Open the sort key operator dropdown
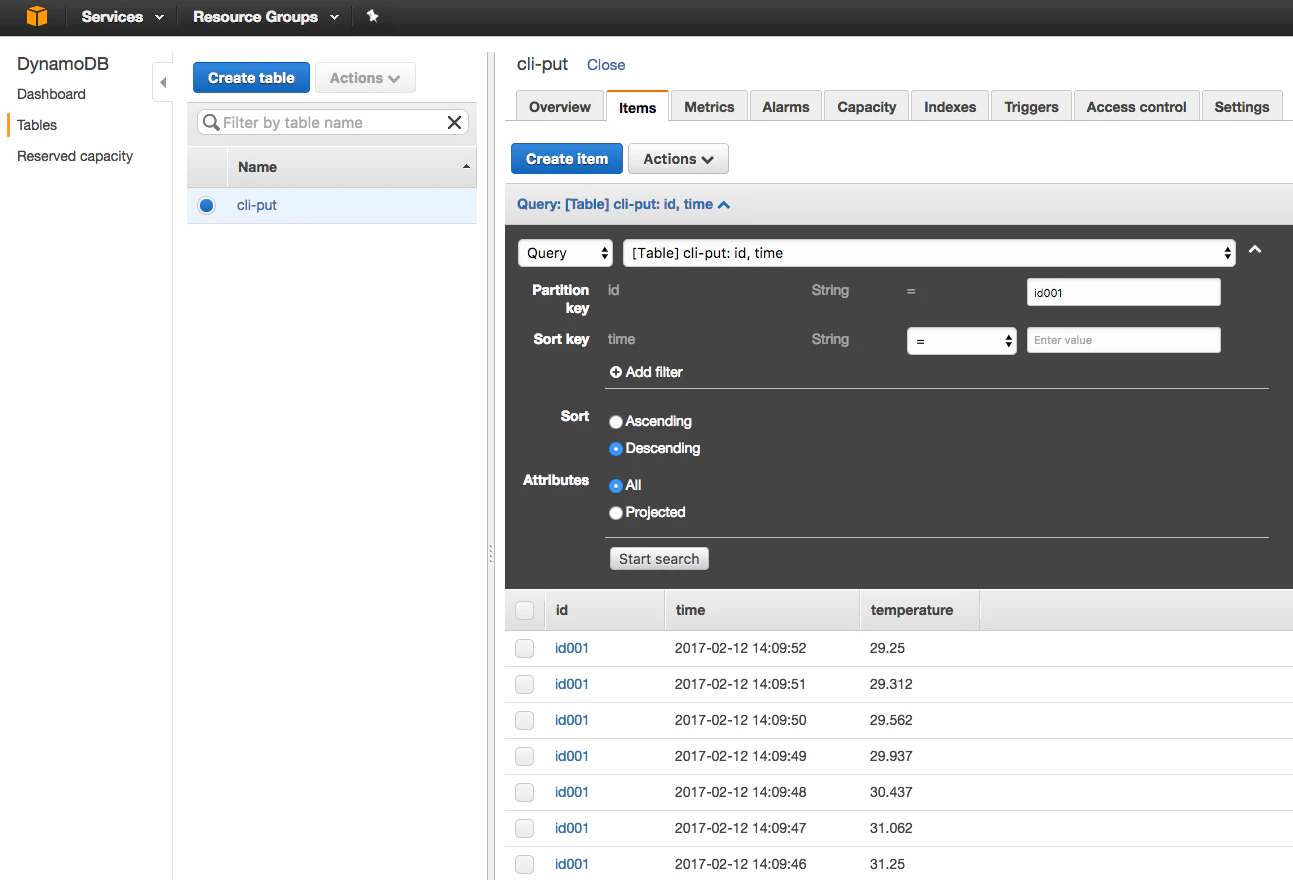 961,341
